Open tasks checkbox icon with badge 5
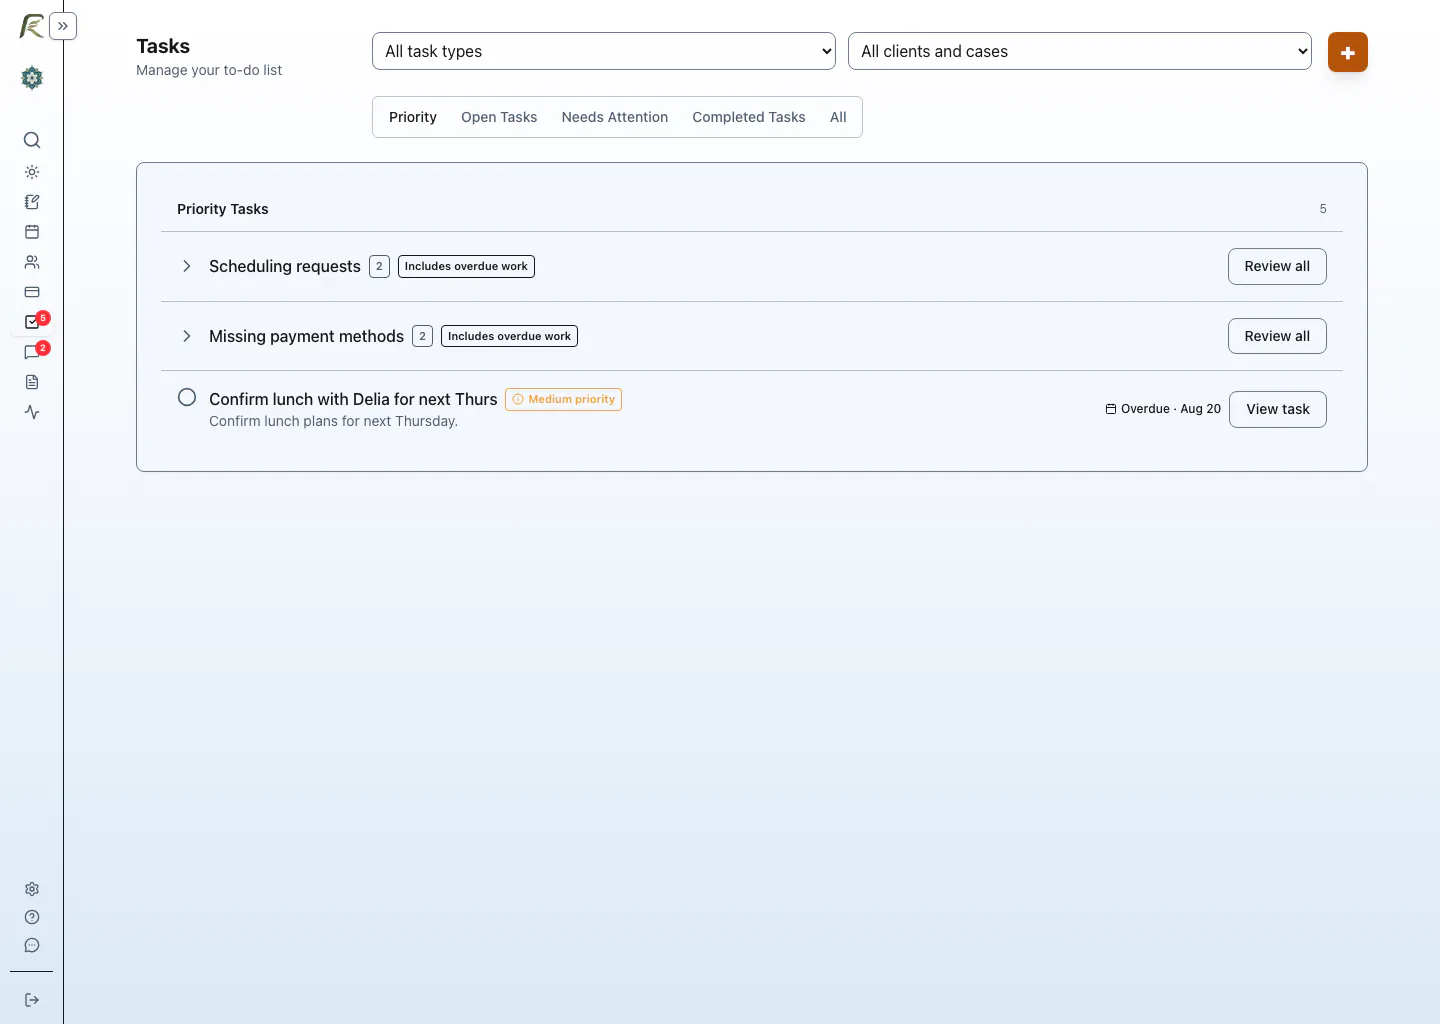Image resolution: width=1440 pixels, height=1024 pixels. point(32,322)
